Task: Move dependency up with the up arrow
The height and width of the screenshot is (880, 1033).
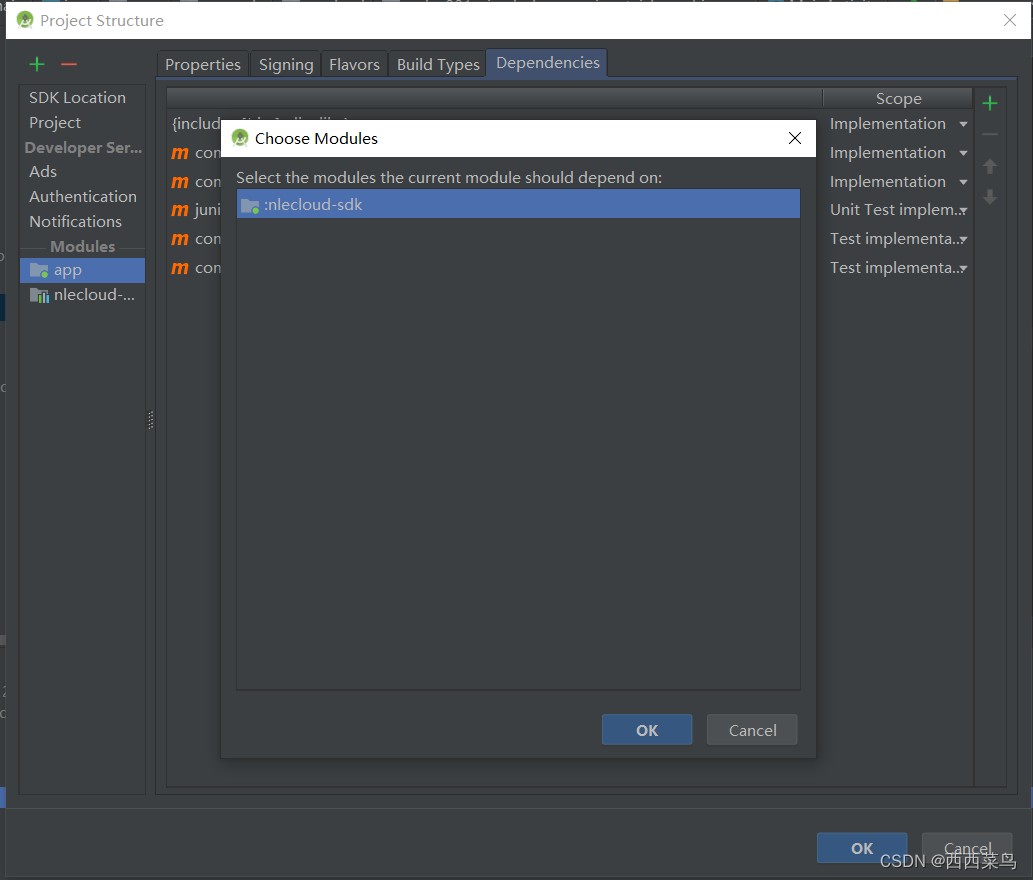Action: 990,166
